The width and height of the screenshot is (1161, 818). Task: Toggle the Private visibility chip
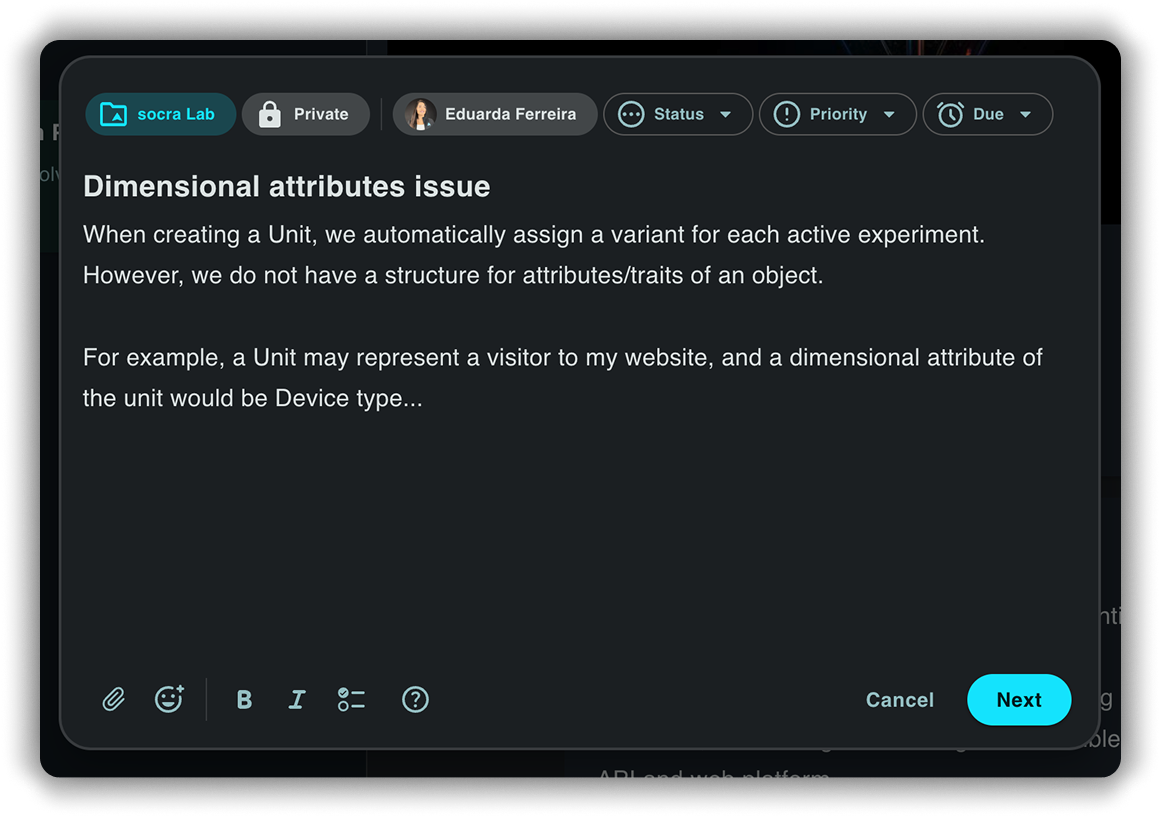coord(306,114)
